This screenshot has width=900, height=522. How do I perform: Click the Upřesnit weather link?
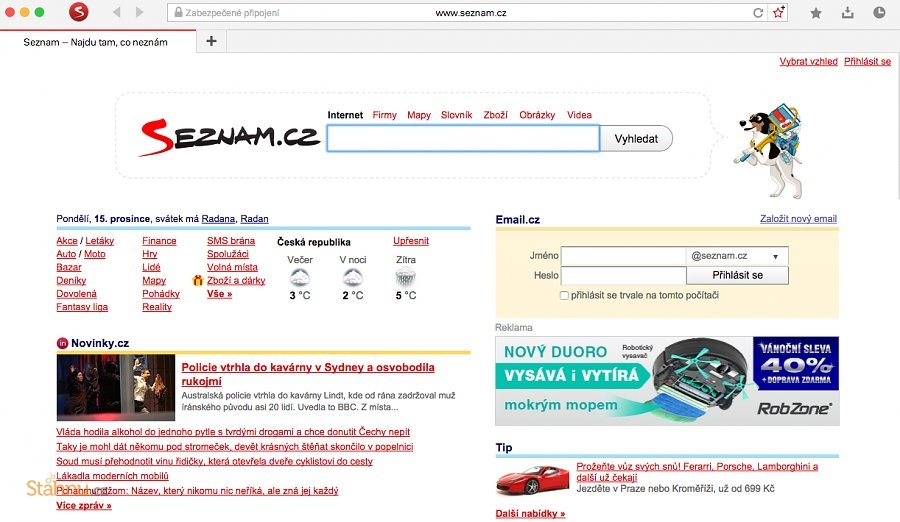click(x=411, y=241)
